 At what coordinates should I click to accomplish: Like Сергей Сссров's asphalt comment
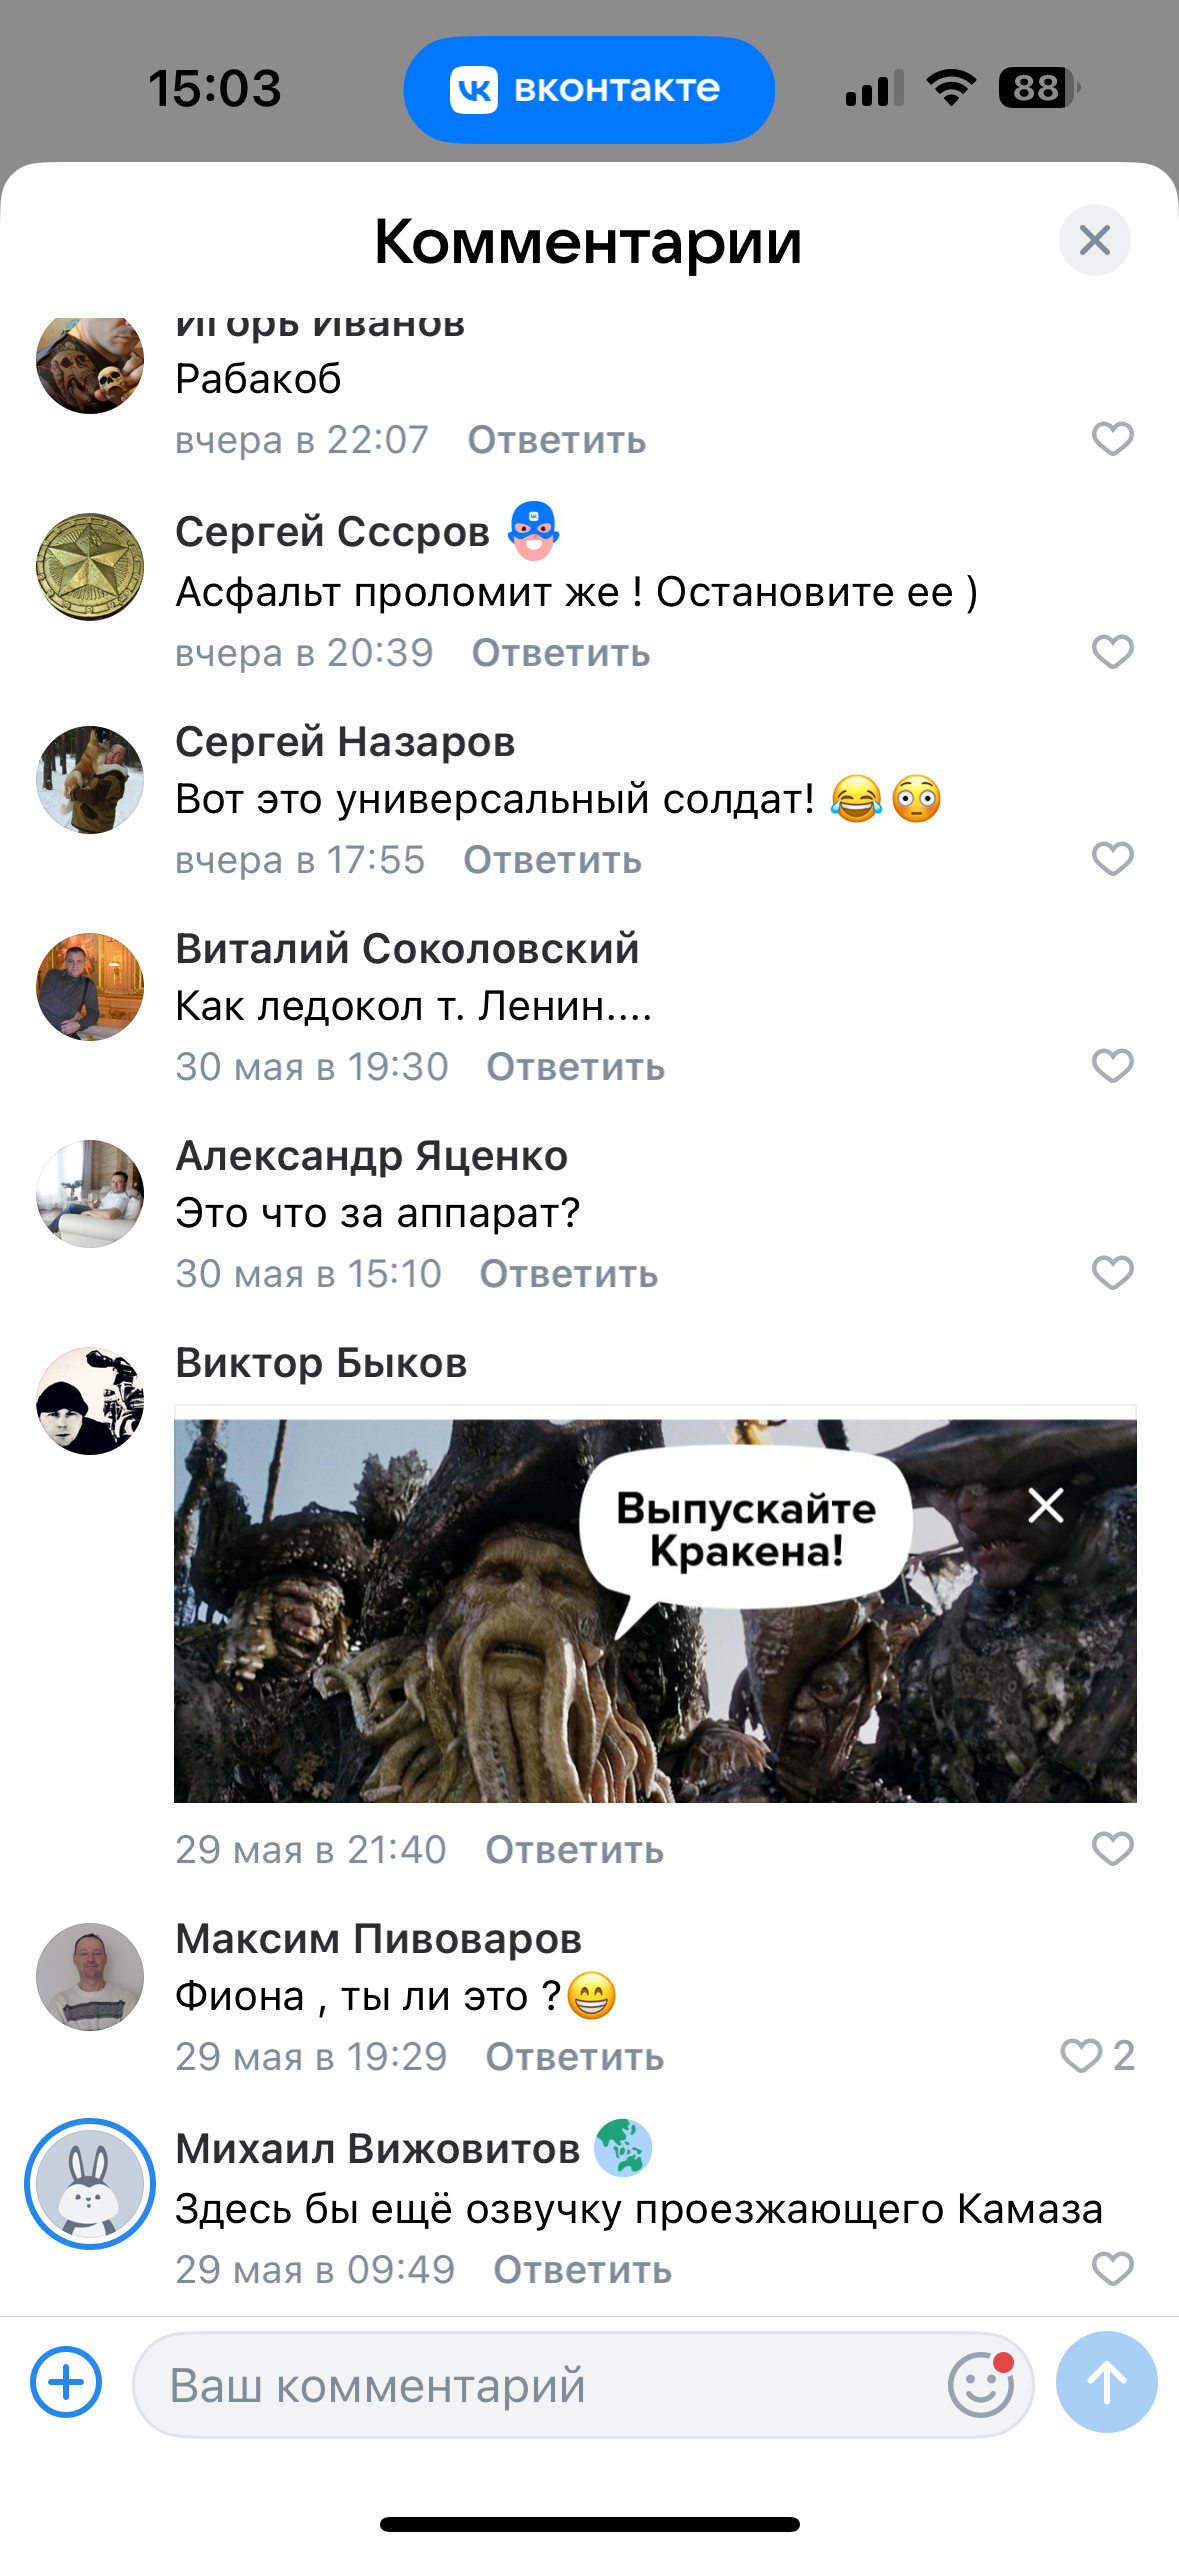[1112, 652]
